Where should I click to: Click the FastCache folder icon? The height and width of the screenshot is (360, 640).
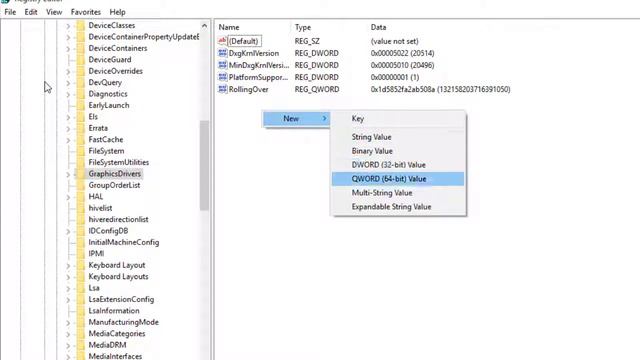(x=80, y=140)
